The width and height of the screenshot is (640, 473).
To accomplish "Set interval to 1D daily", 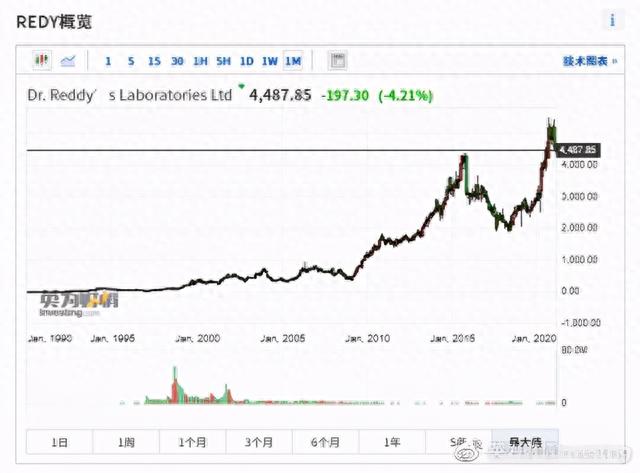I will (247, 61).
